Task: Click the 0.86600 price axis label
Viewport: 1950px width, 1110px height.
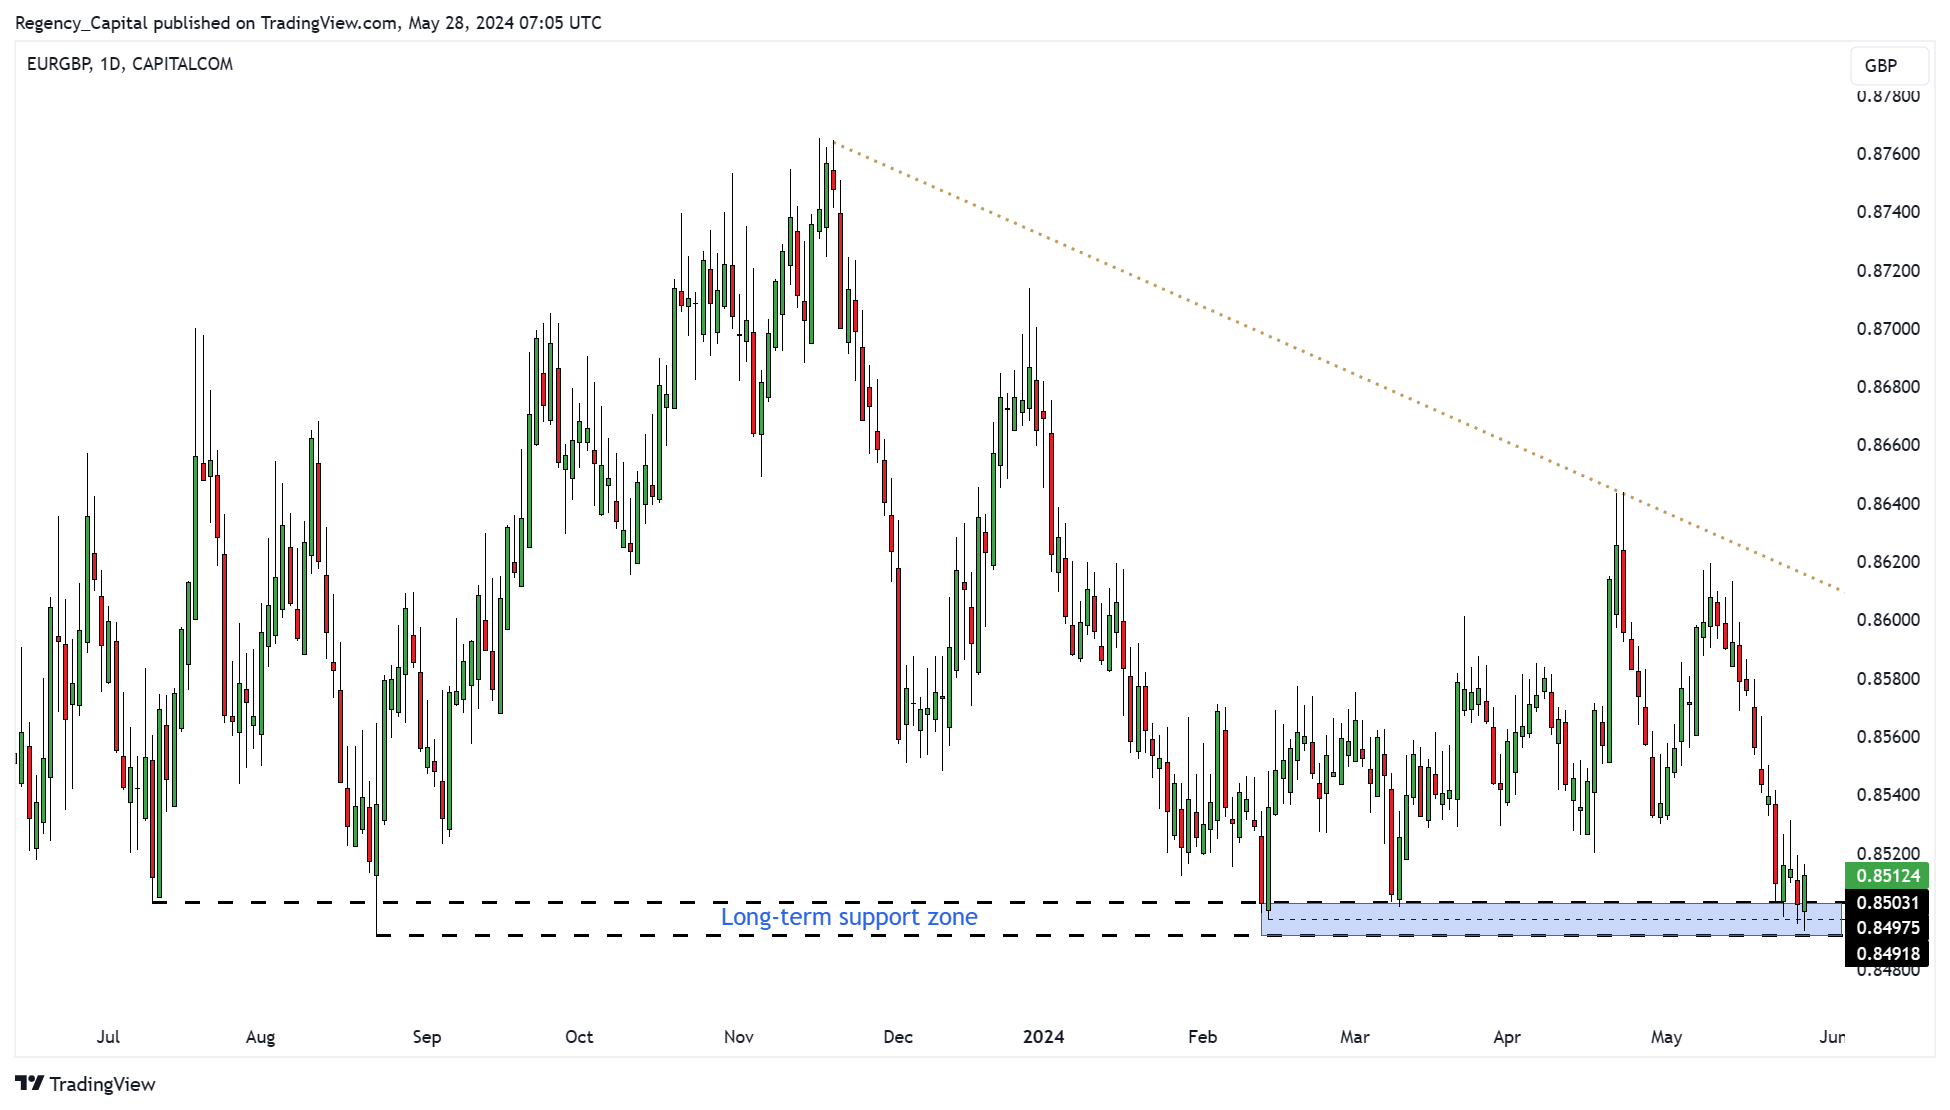Action: (1888, 445)
